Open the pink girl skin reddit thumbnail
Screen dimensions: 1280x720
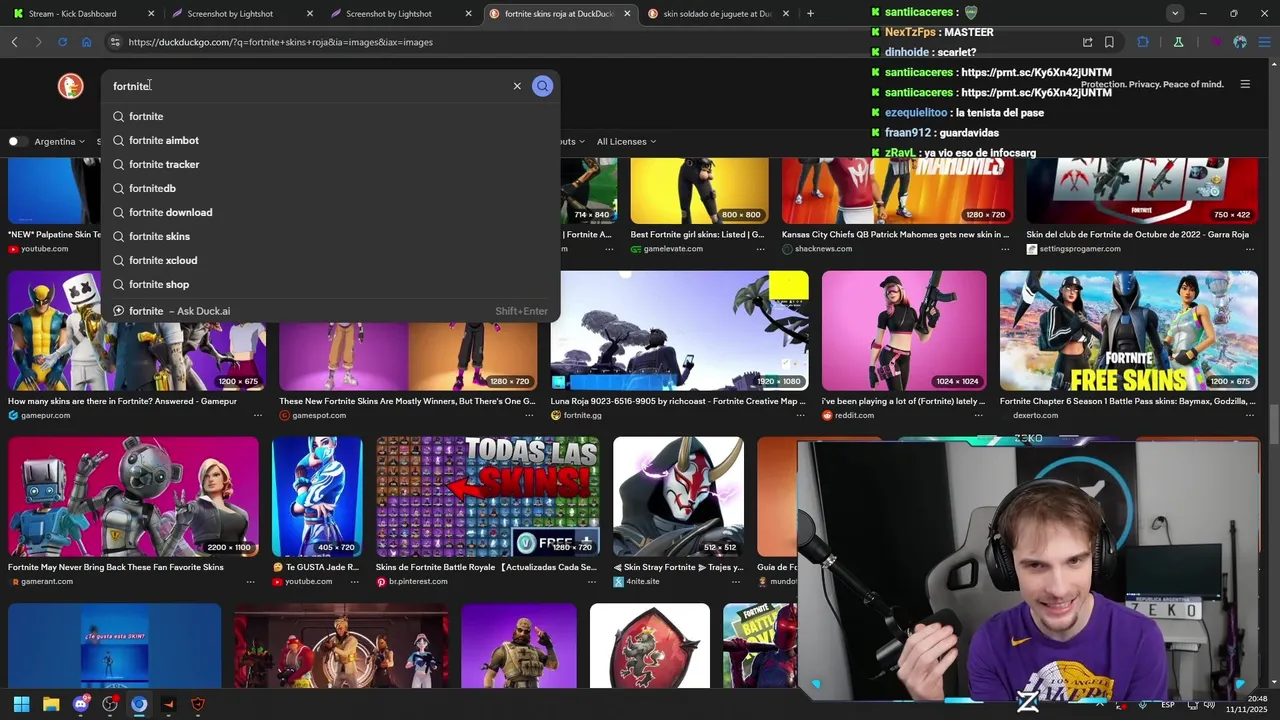pyautogui.click(x=904, y=330)
